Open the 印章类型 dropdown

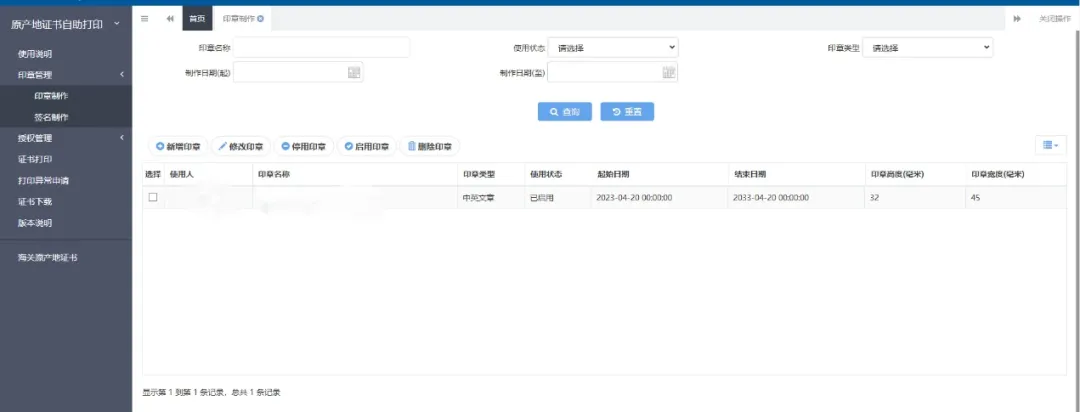(929, 47)
